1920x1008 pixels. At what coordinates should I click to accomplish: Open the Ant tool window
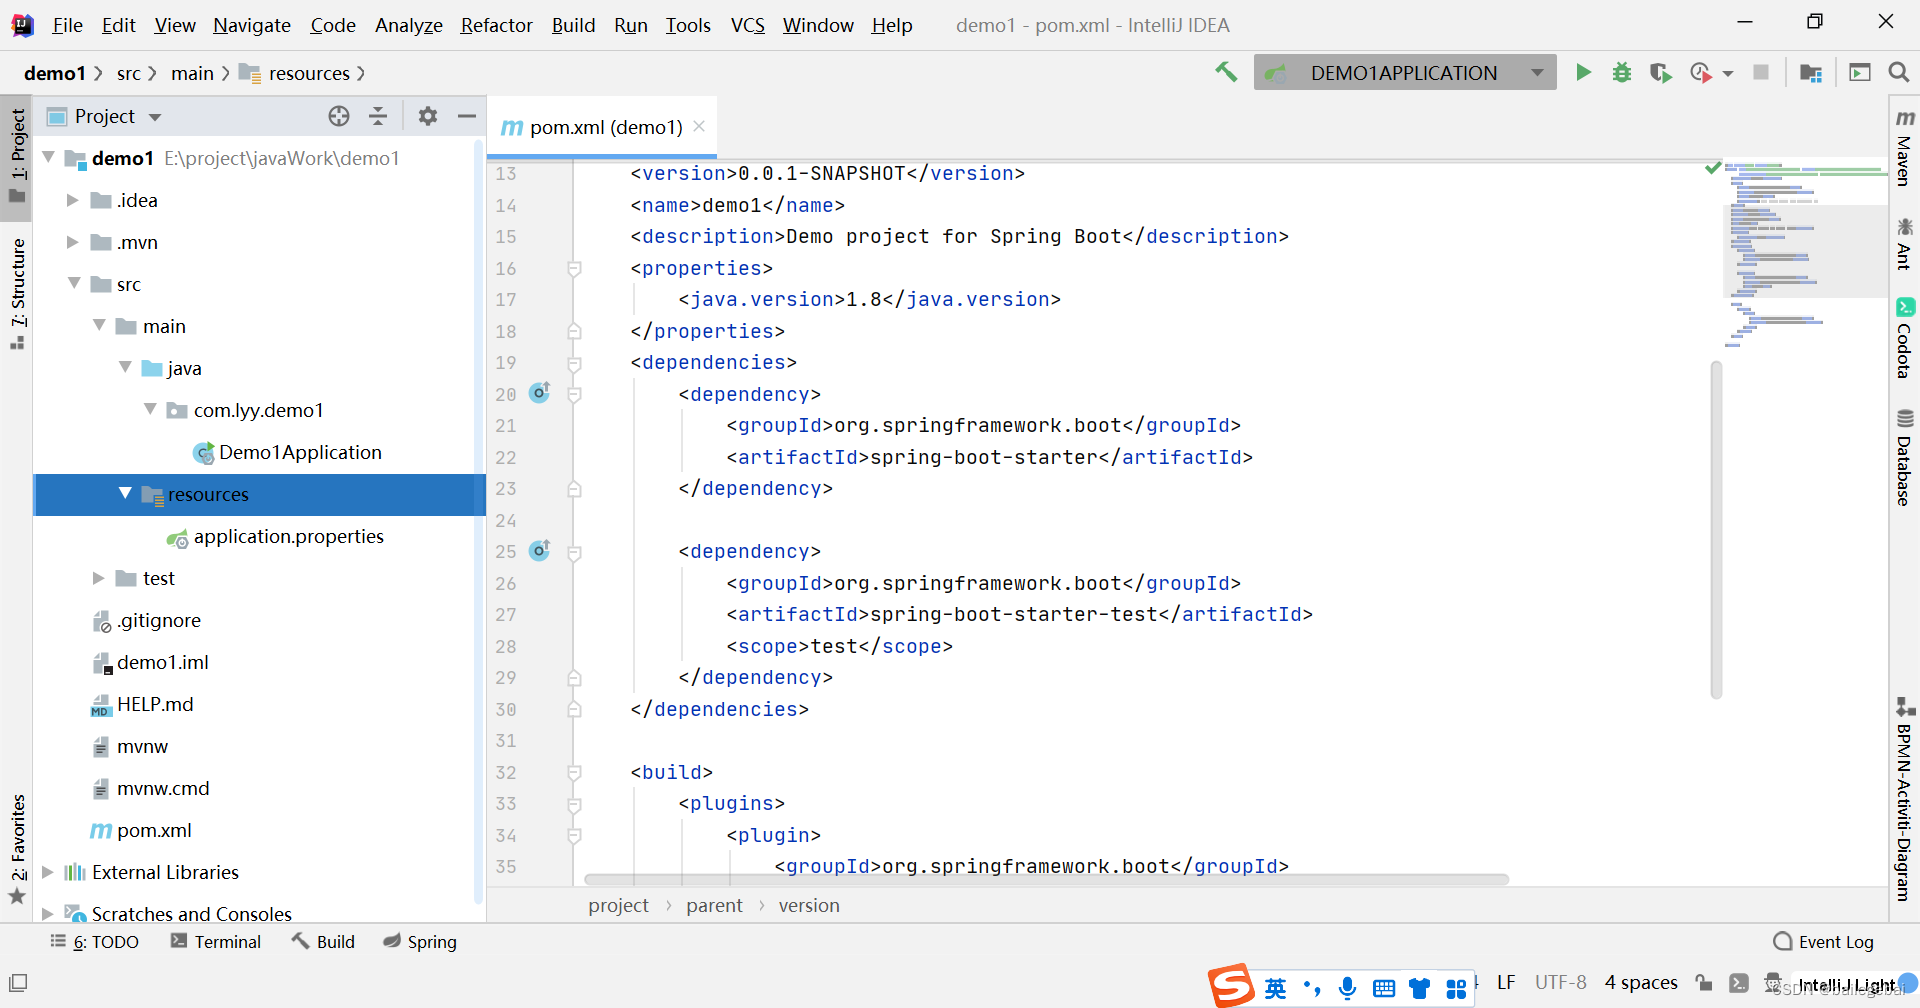point(1904,243)
